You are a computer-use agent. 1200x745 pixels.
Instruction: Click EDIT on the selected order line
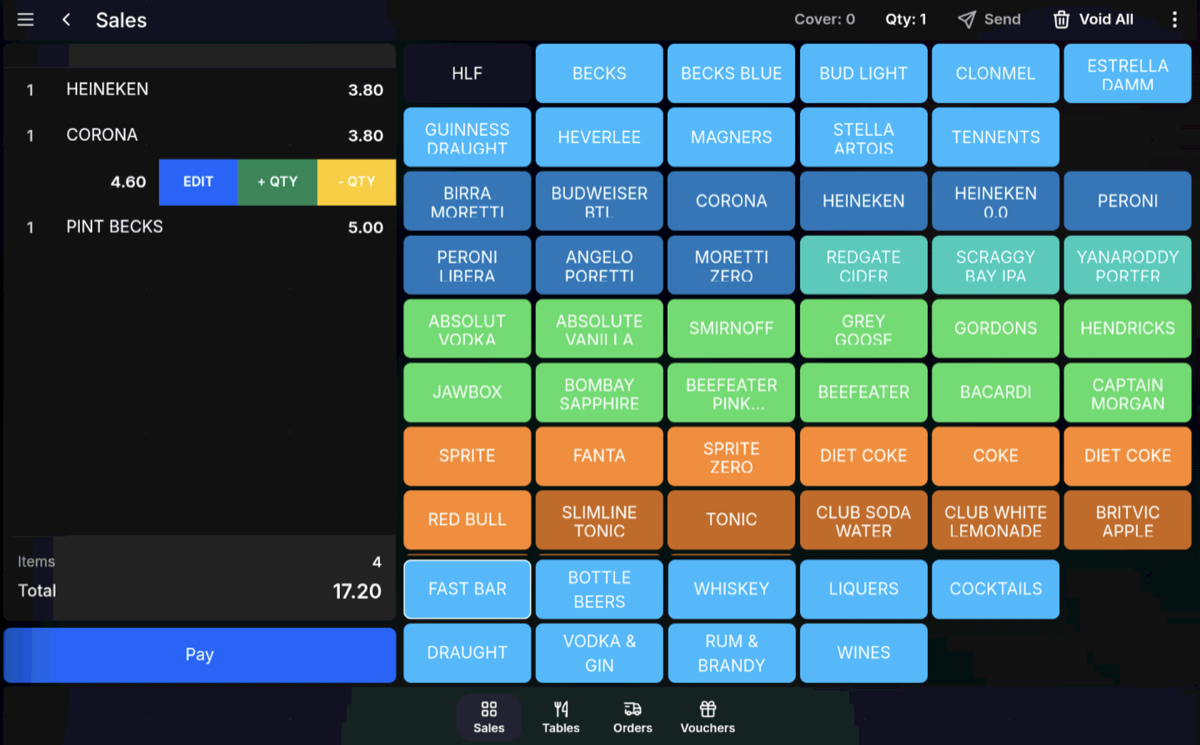pyautogui.click(x=198, y=182)
